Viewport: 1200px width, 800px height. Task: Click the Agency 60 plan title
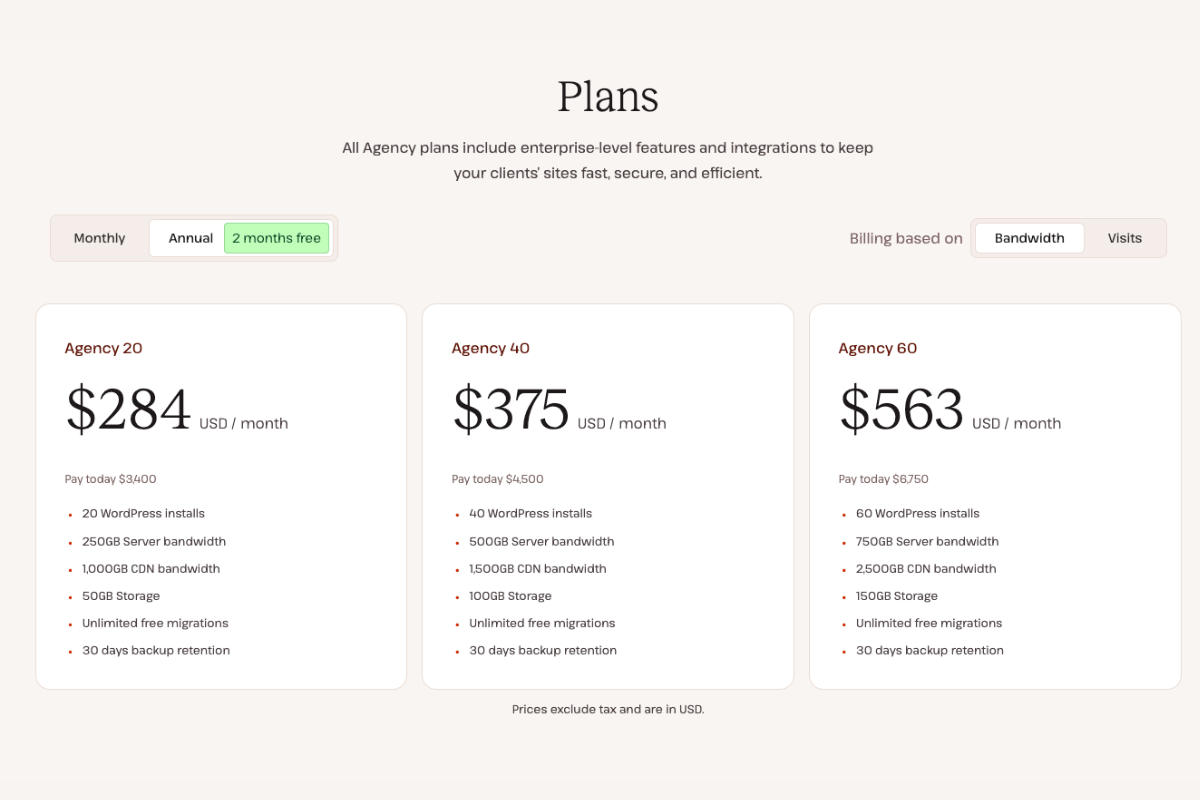click(878, 348)
